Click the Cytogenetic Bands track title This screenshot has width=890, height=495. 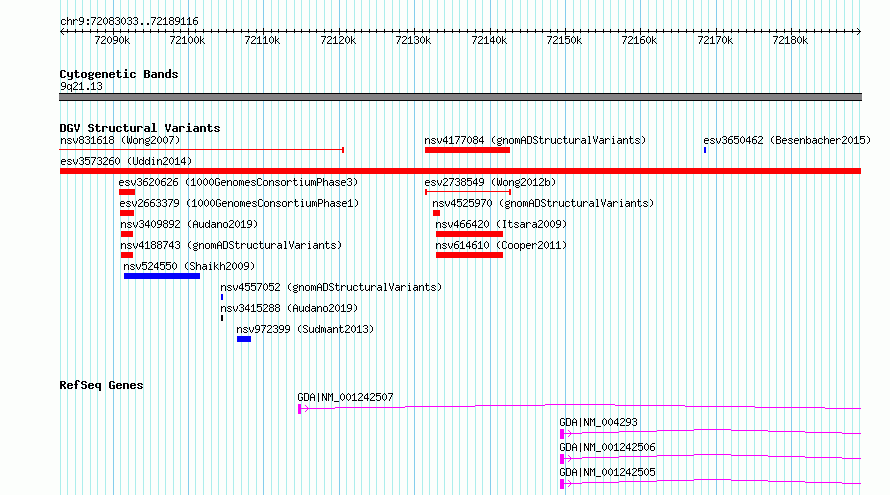pyautogui.click(x=119, y=74)
